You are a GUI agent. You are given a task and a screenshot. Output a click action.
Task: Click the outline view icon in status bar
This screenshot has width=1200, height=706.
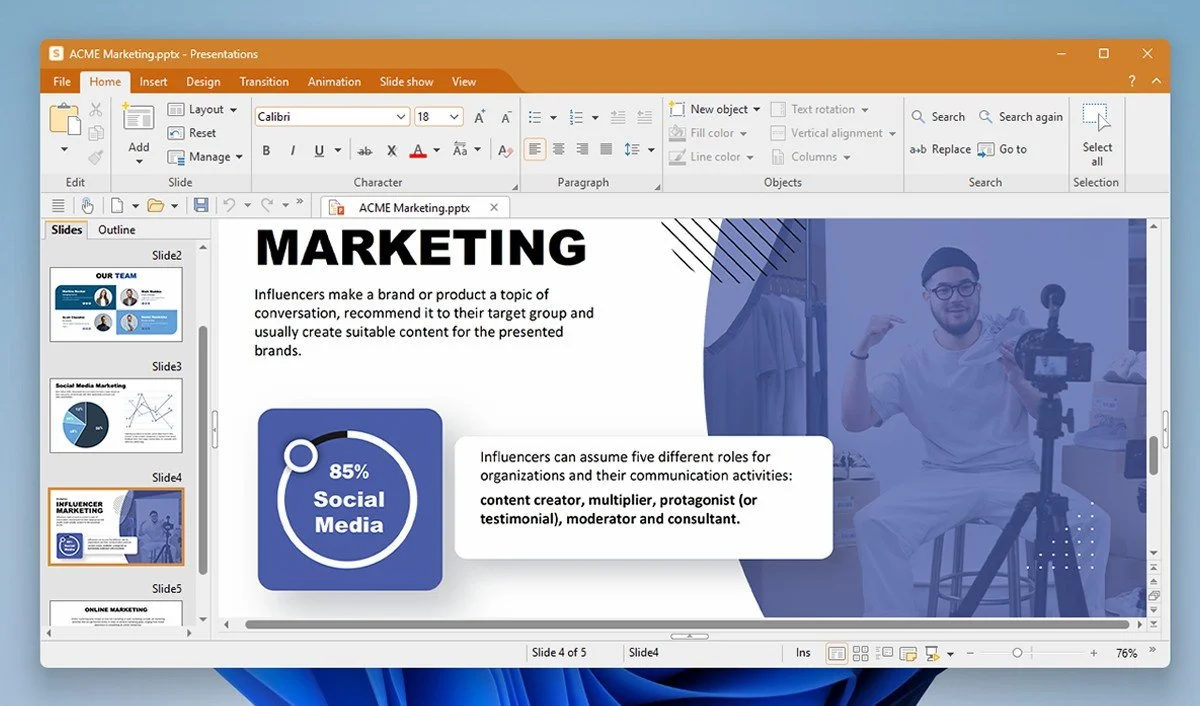pyautogui.click(x=884, y=653)
